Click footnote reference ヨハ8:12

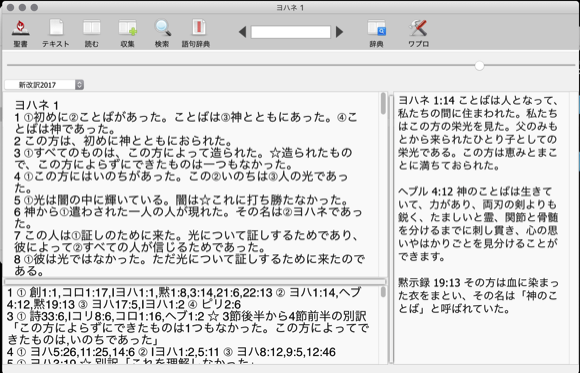(x=259, y=352)
